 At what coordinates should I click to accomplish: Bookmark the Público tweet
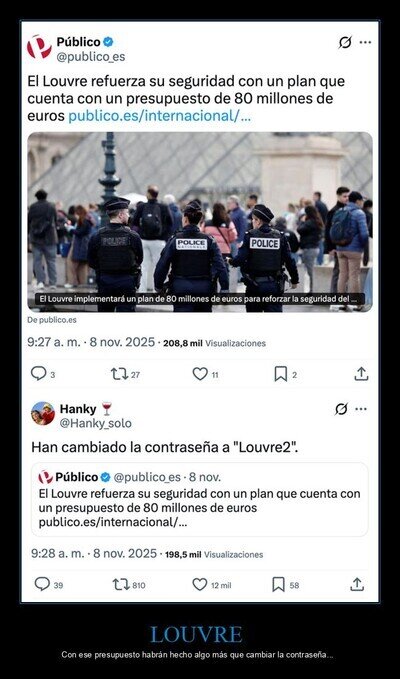tap(281, 374)
